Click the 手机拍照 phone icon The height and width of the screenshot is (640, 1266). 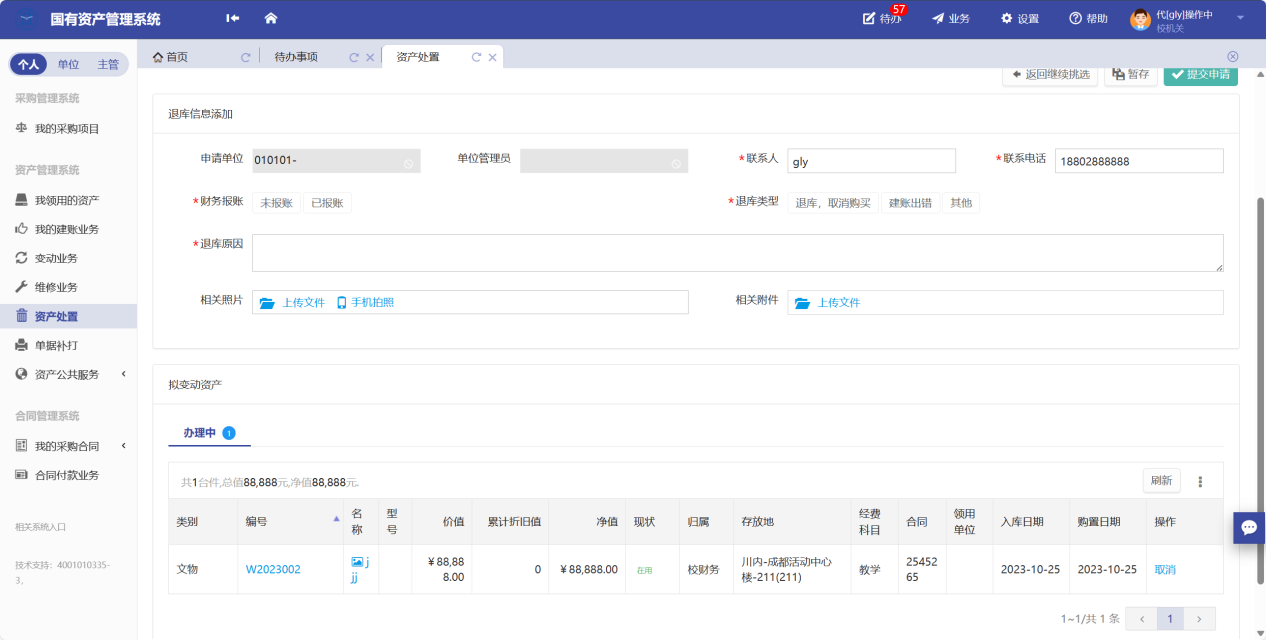click(x=341, y=302)
